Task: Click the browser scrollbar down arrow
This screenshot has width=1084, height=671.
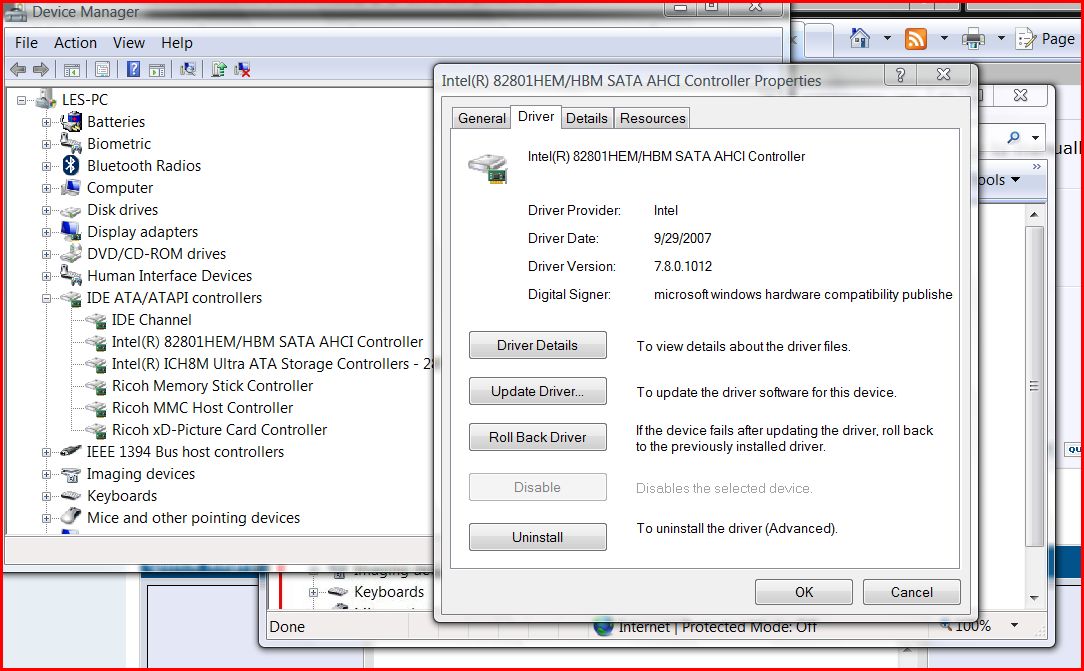Action: pos(1034,598)
